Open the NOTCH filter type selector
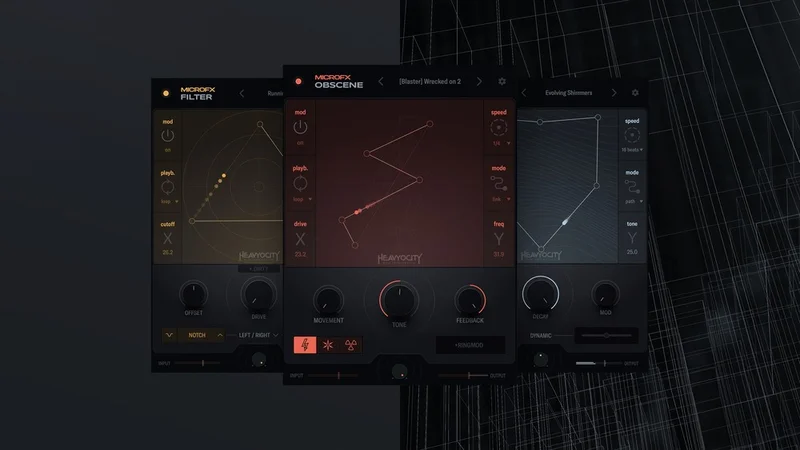Image resolution: width=800 pixels, height=450 pixels. coord(197,335)
